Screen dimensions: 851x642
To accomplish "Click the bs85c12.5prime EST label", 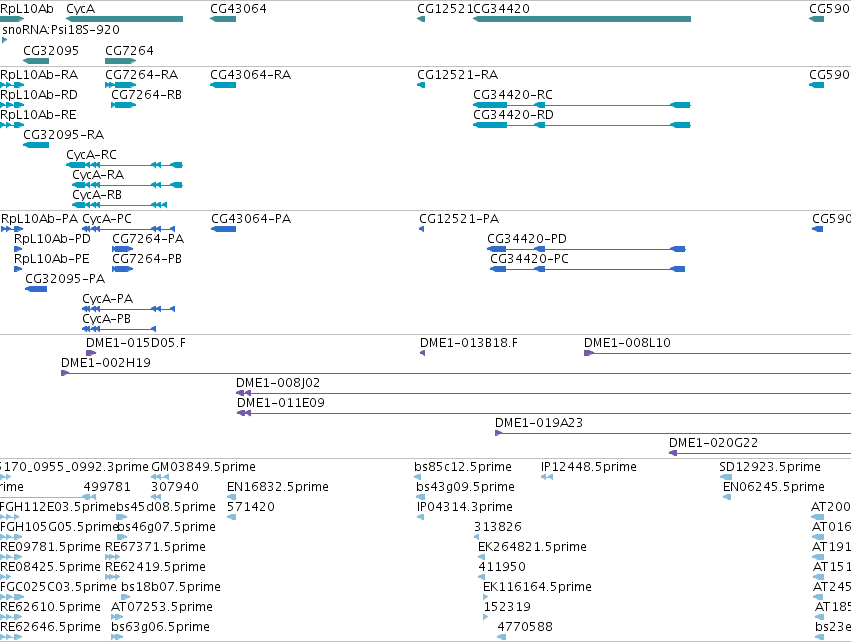I will tap(462, 467).
